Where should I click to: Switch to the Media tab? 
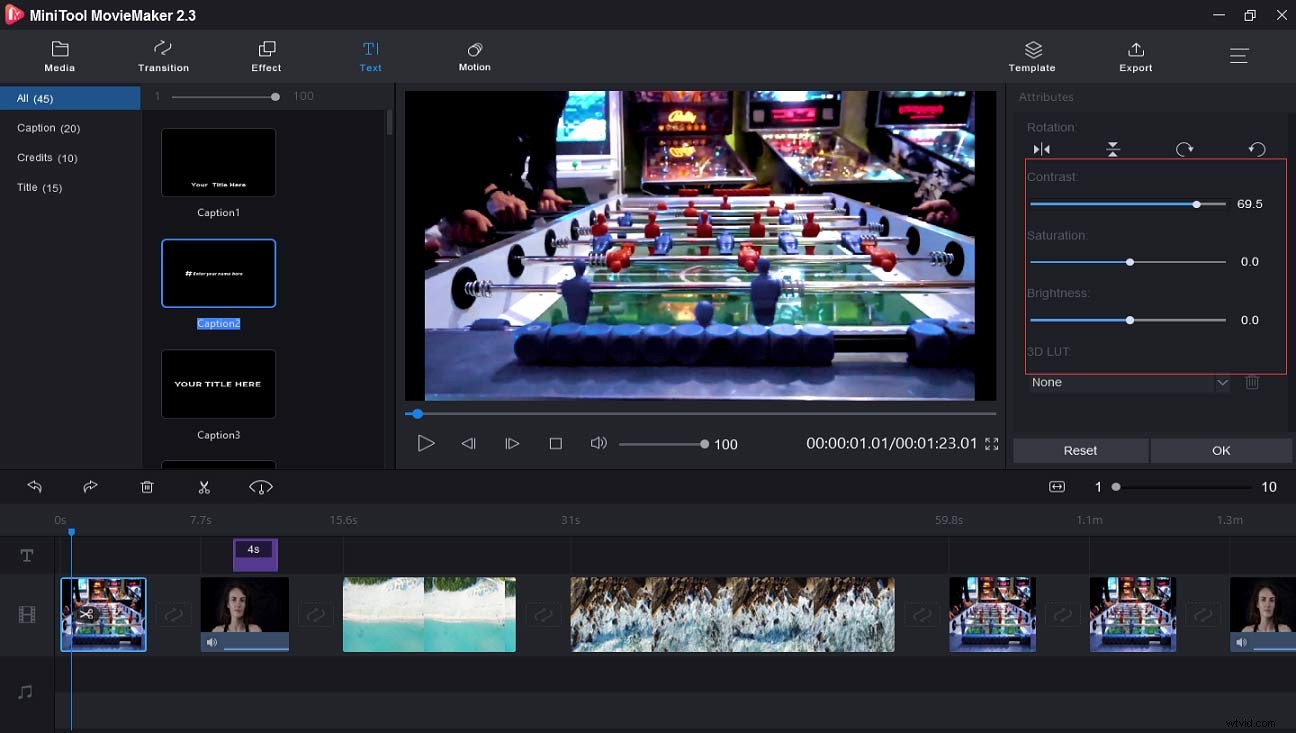pyautogui.click(x=59, y=56)
